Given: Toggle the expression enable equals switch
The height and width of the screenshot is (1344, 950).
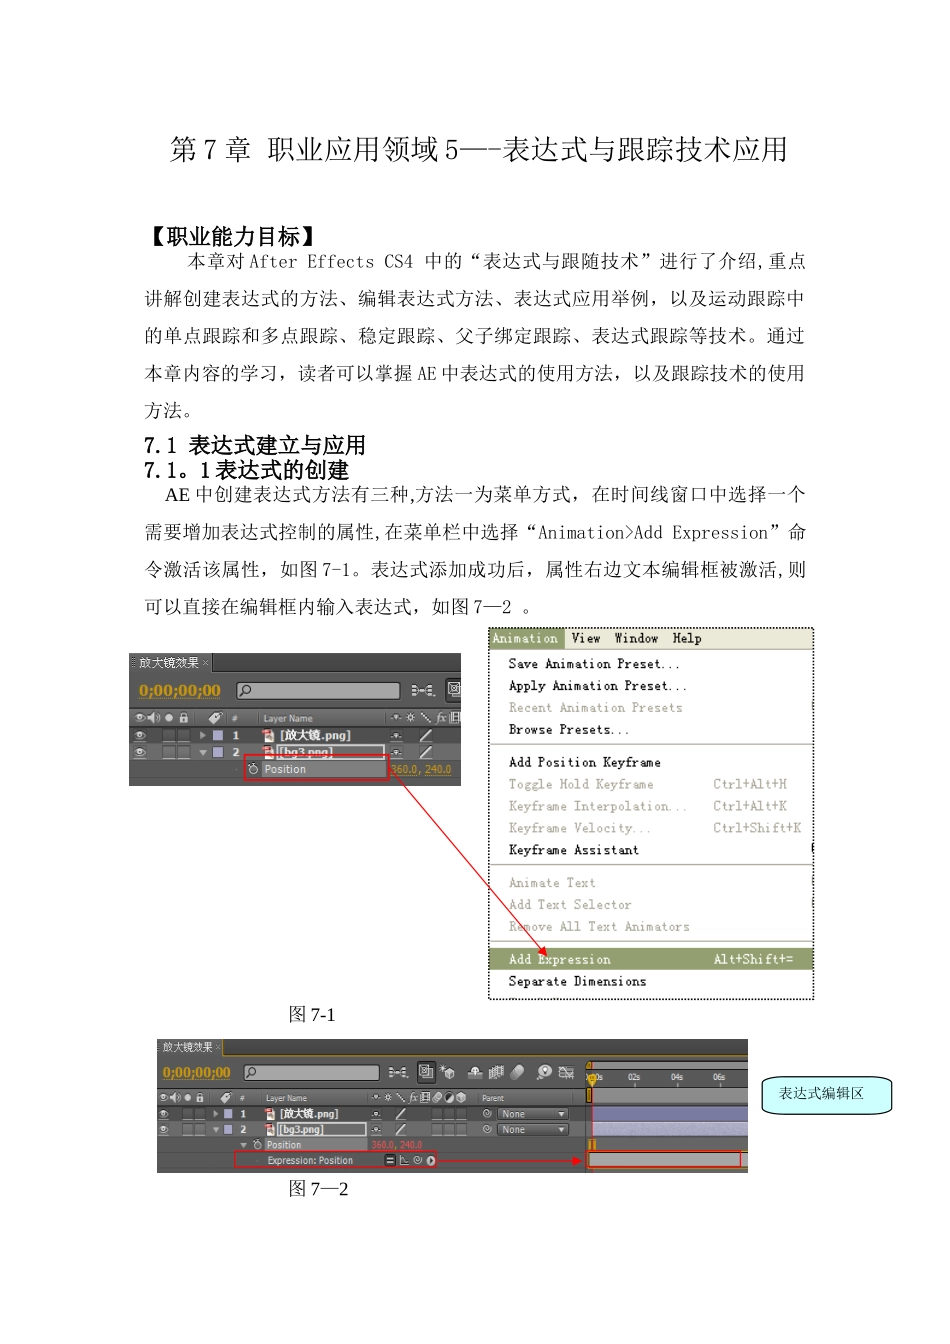Looking at the screenshot, I should point(390,1161).
